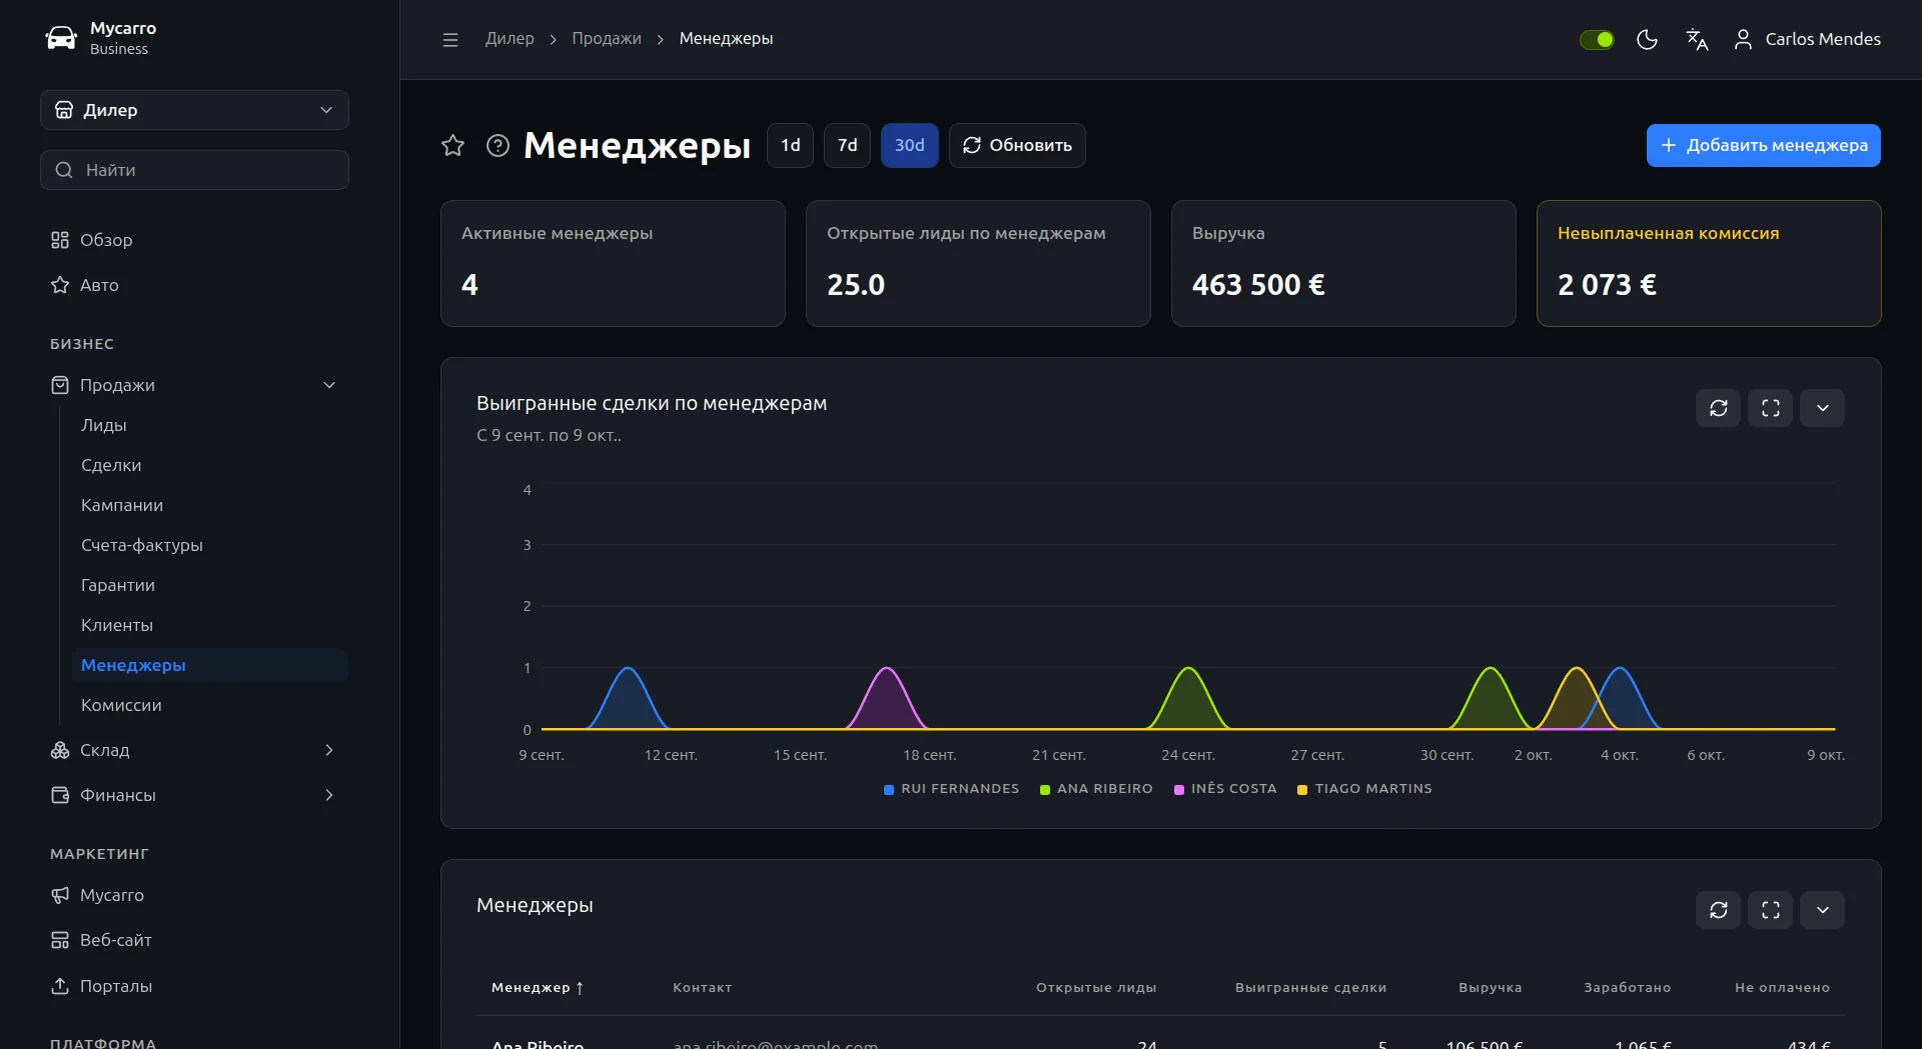Image resolution: width=1922 pixels, height=1049 pixels.
Task: Toggle Inês Costa series in legend
Action: click(x=1225, y=789)
